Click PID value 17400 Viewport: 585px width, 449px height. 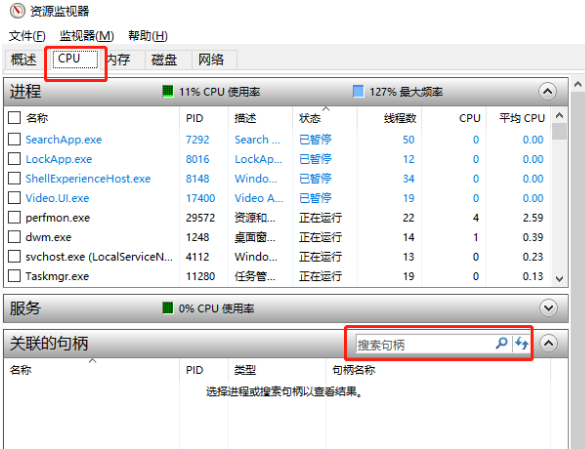pos(200,198)
